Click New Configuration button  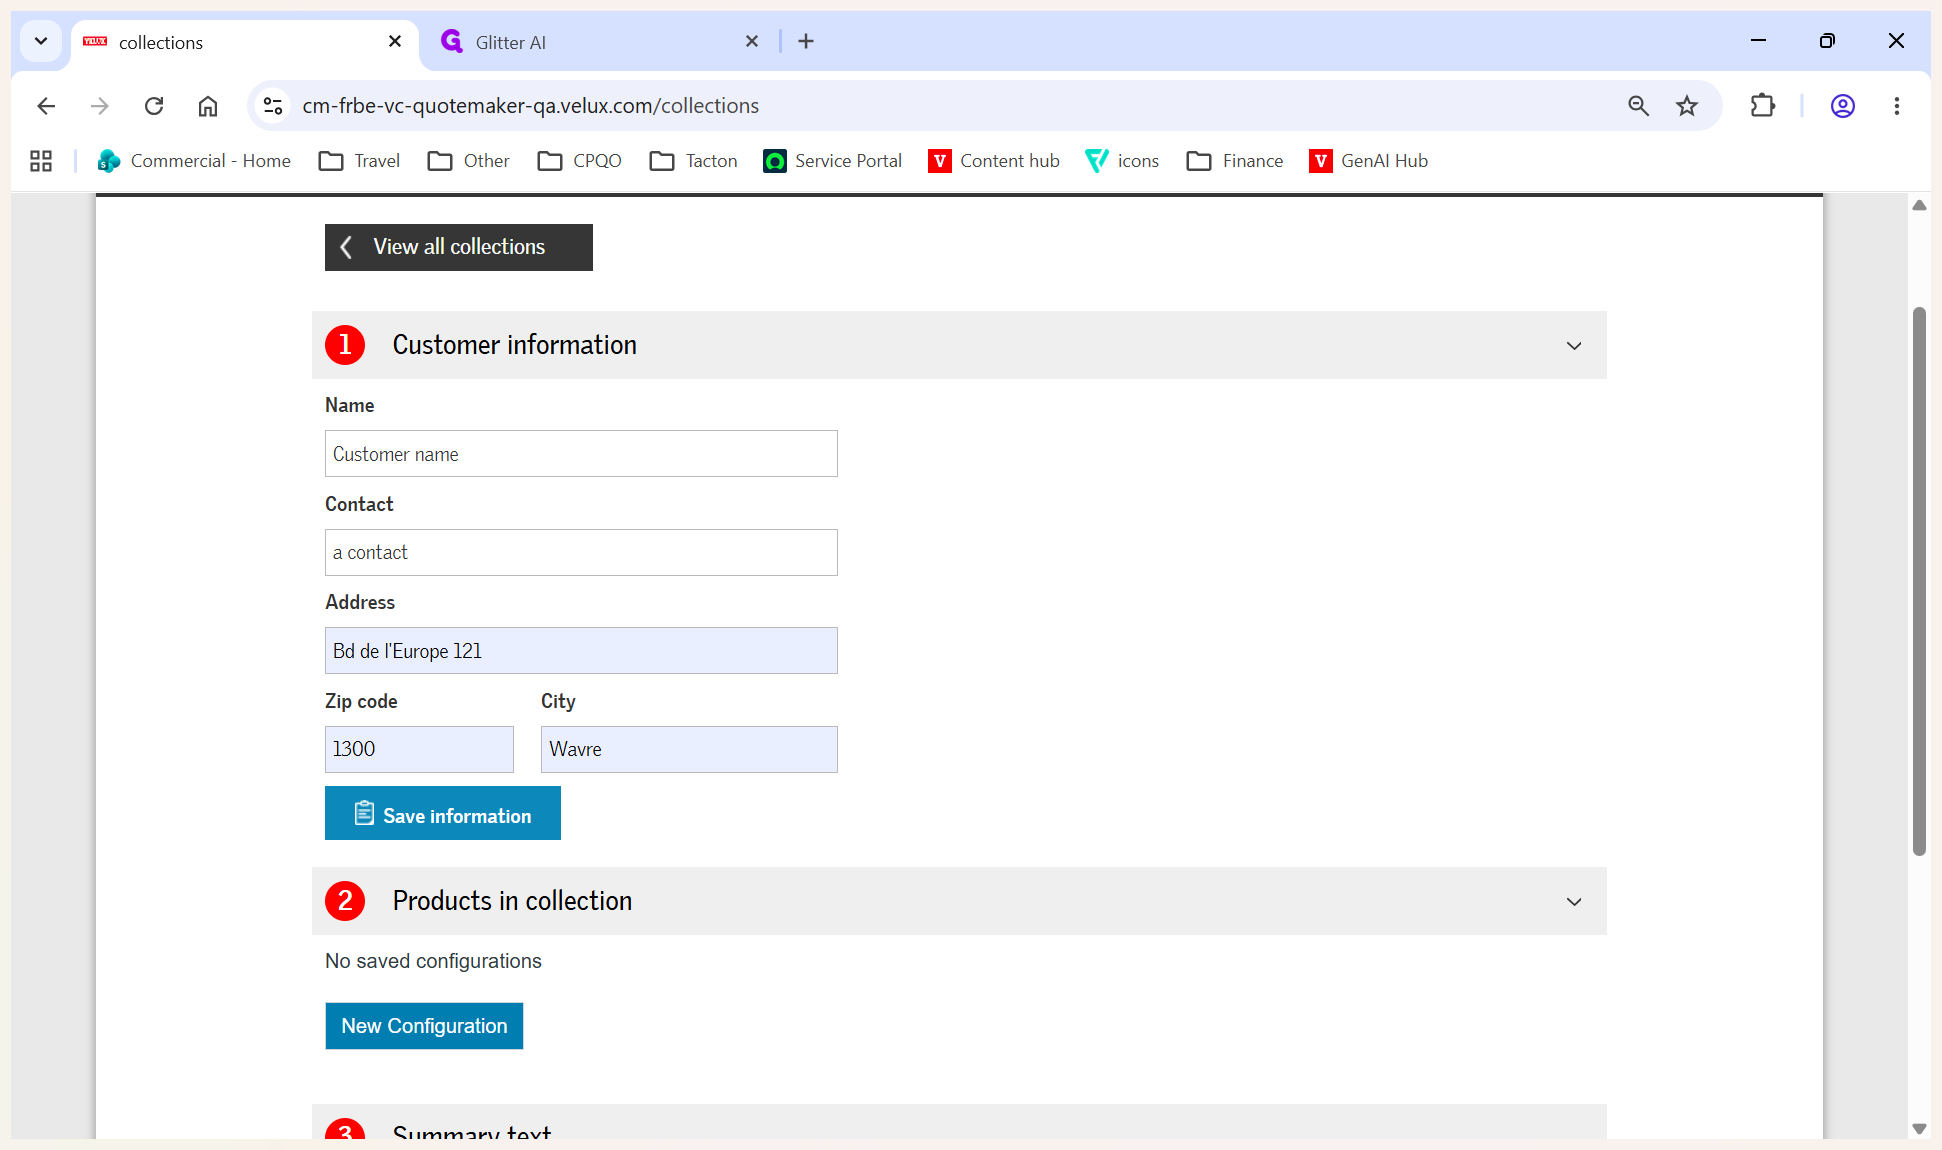coord(424,1026)
